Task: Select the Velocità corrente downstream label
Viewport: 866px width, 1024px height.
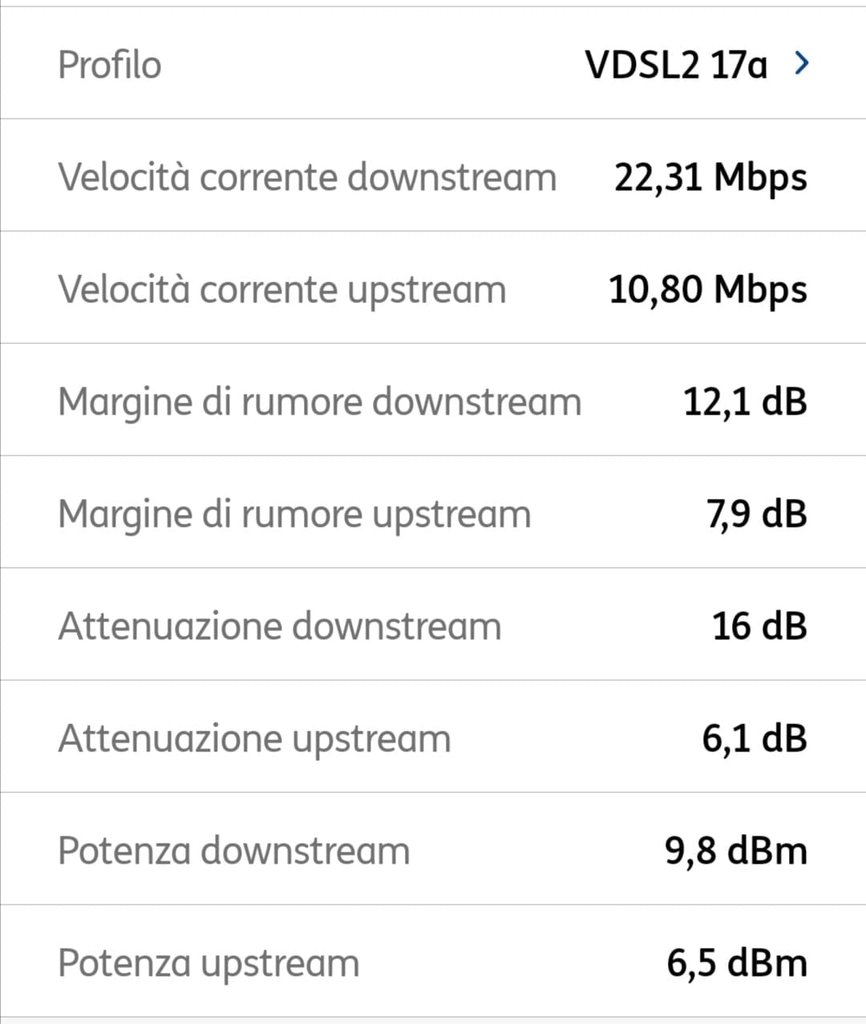Action: pos(307,178)
